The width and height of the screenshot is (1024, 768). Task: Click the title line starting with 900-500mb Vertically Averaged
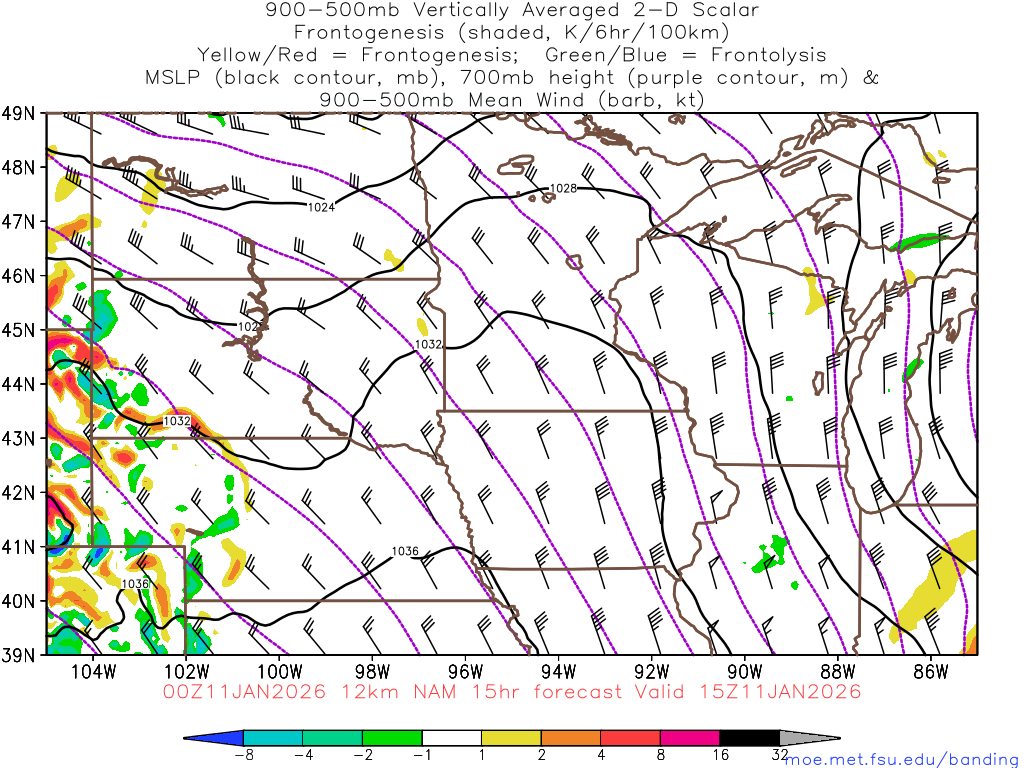[x=512, y=11]
